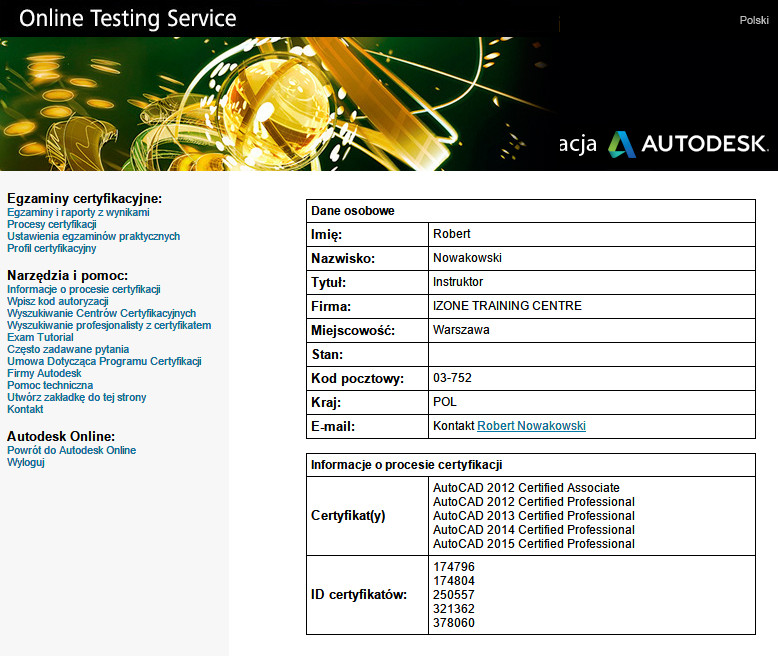Open Informacje o procesie certyfikacji sidebar link
The image size is (778, 656).
click(x=83, y=289)
